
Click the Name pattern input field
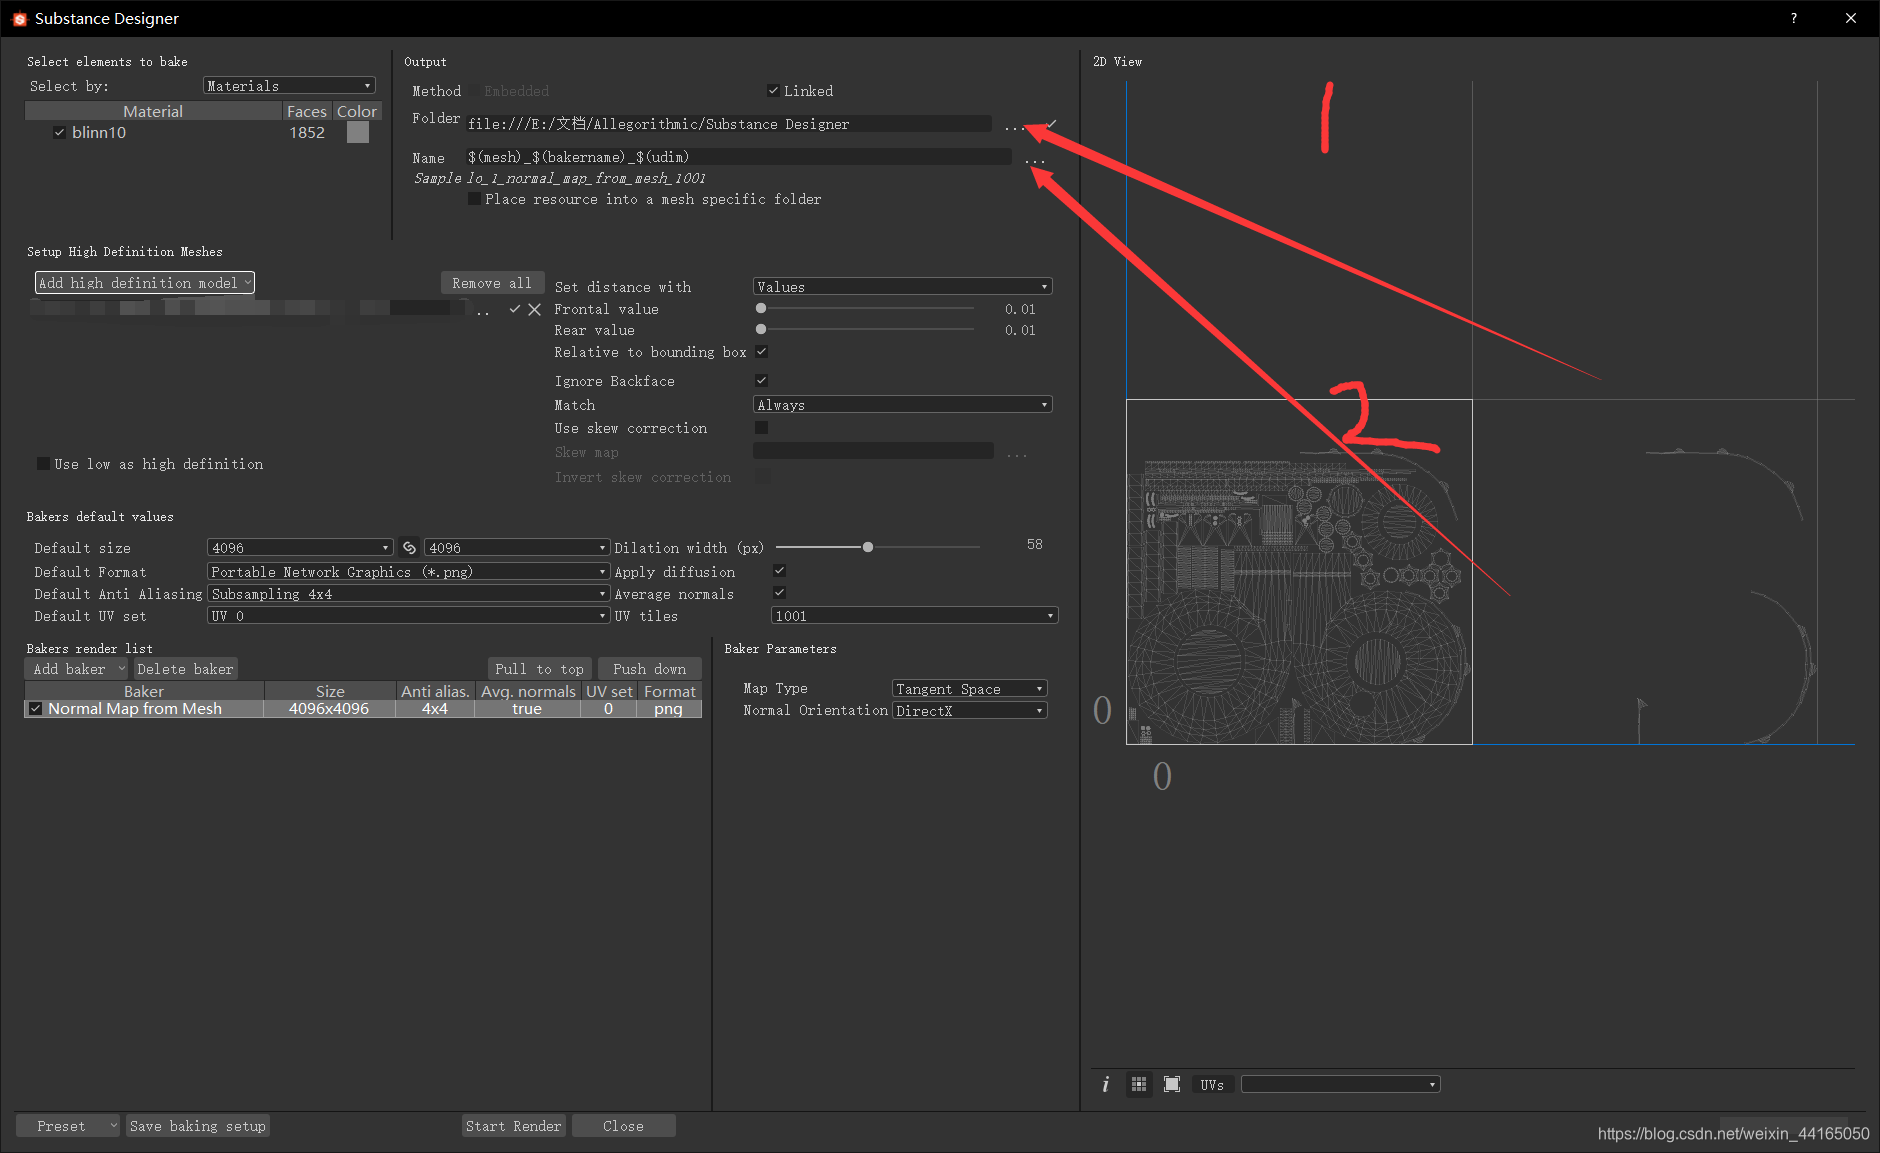click(738, 157)
